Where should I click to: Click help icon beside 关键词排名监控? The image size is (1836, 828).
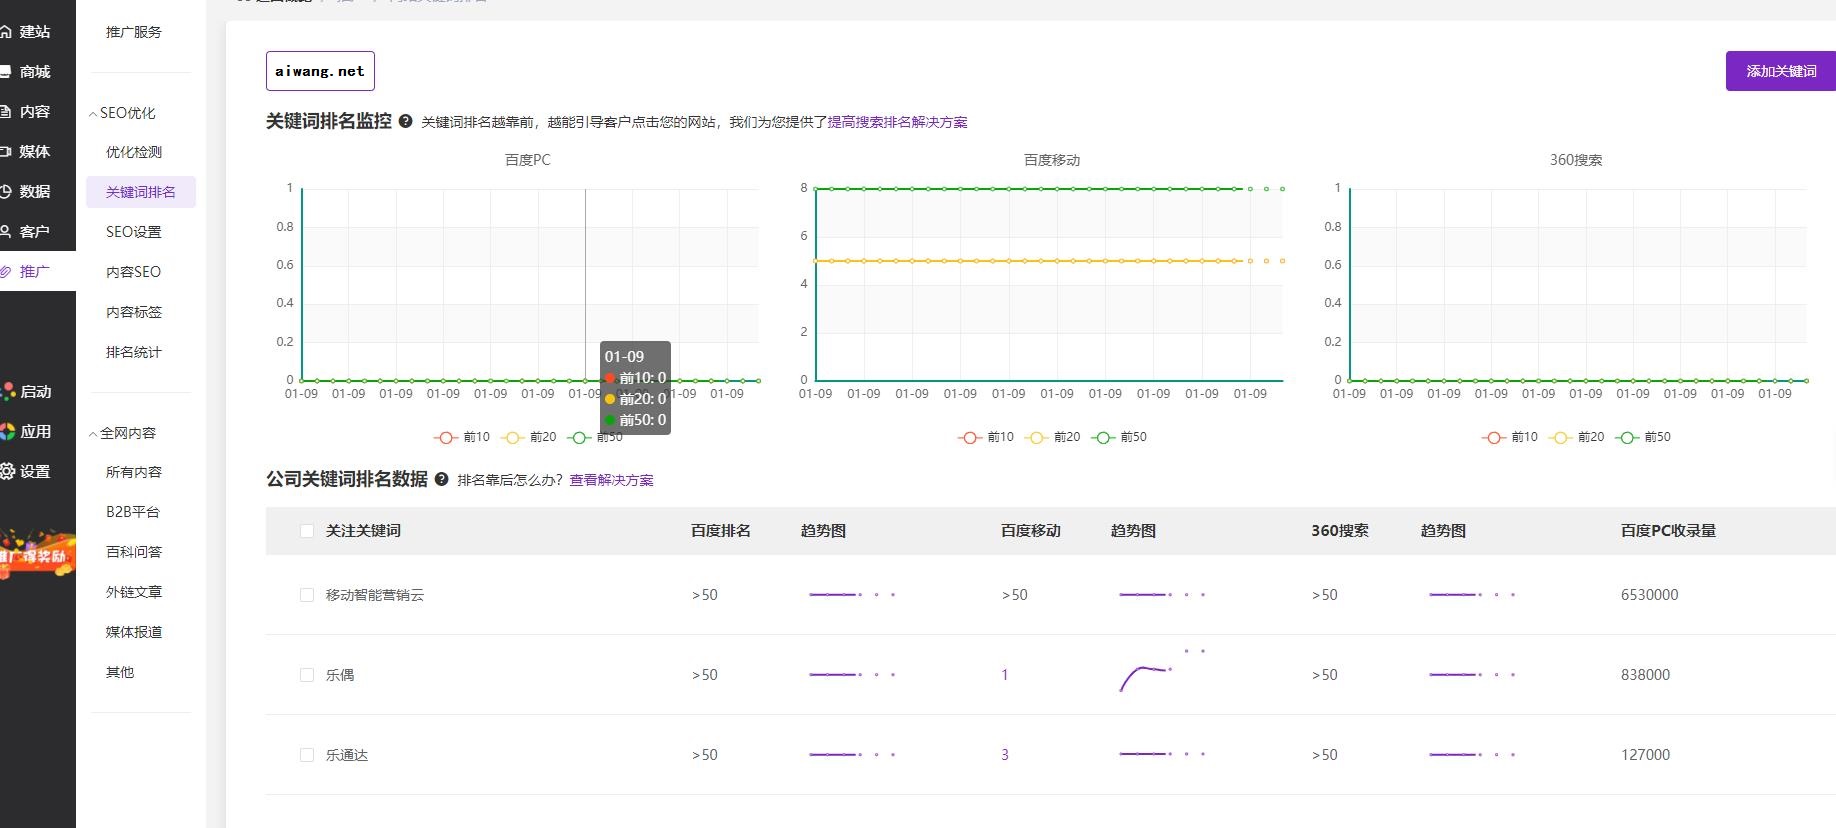(405, 121)
